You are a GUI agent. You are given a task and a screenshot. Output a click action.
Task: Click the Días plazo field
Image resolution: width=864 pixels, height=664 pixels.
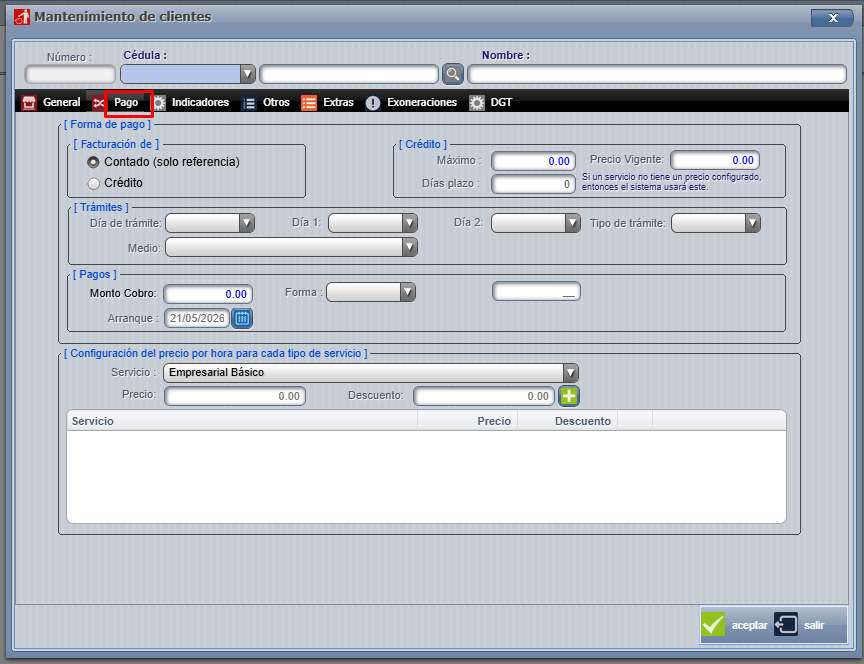(x=533, y=184)
